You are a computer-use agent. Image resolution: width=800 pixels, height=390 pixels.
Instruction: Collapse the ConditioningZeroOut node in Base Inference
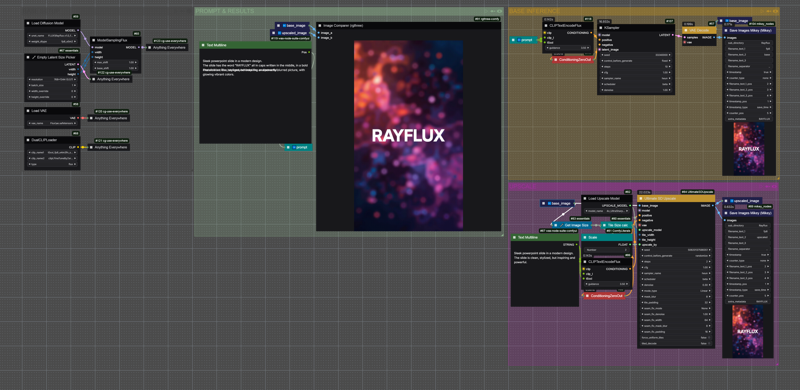pyautogui.click(x=556, y=60)
